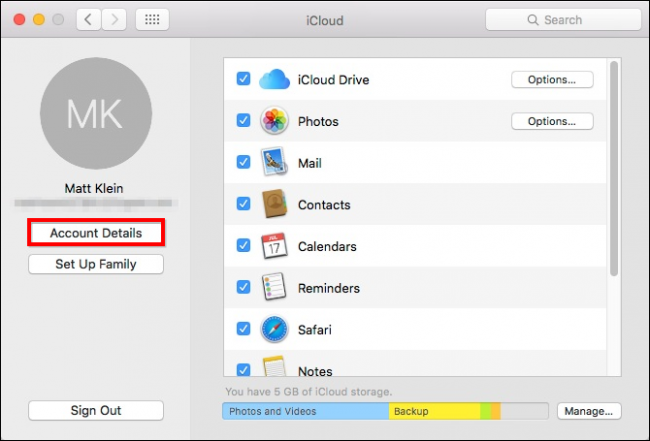
Task: Sign Out of iCloud
Action: point(96,410)
